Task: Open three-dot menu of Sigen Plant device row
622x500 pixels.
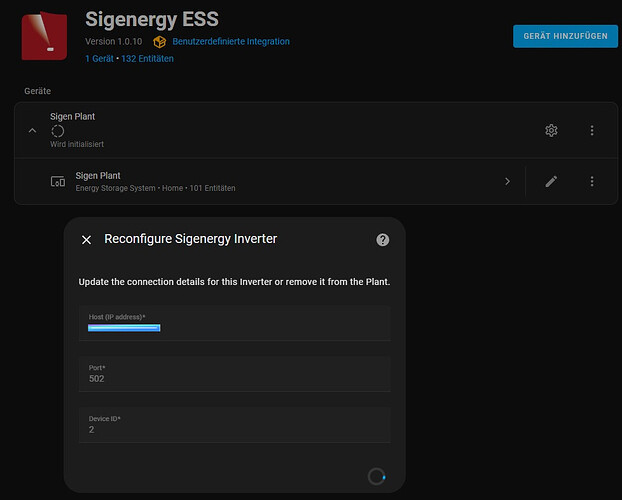Action: click(592, 181)
